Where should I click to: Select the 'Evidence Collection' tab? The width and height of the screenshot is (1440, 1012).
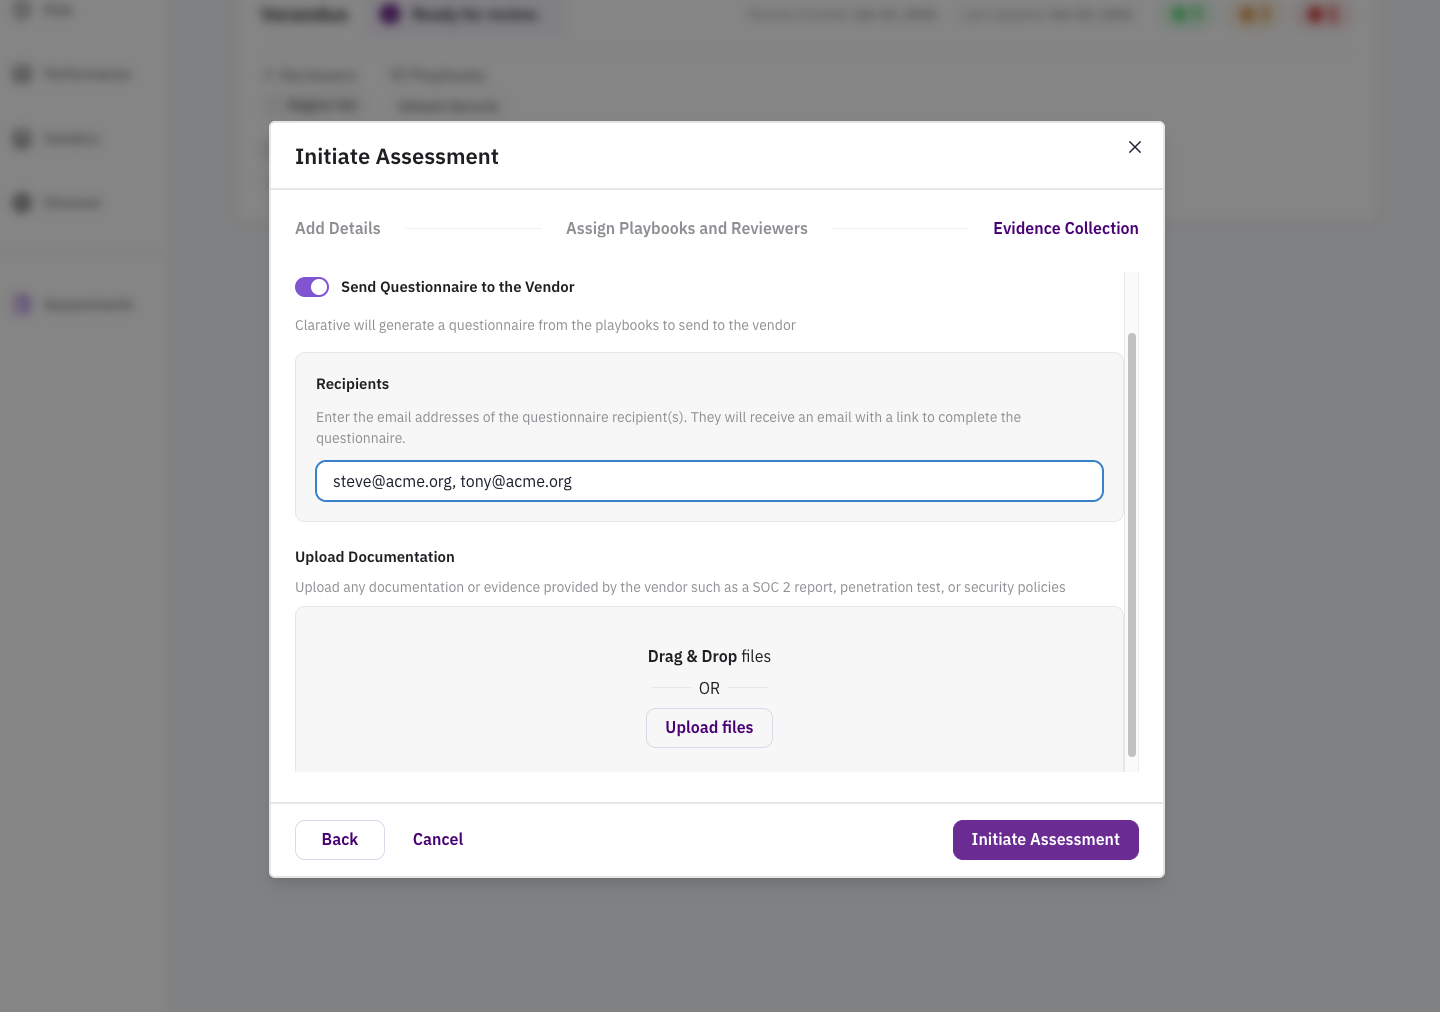coord(1065,228)
